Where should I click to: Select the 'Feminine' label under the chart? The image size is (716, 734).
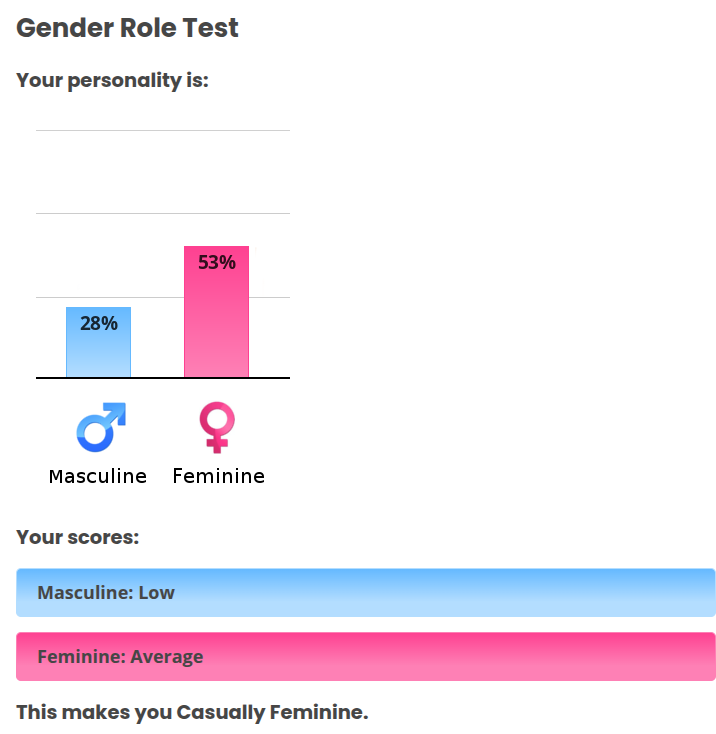[x=218, y=476]
